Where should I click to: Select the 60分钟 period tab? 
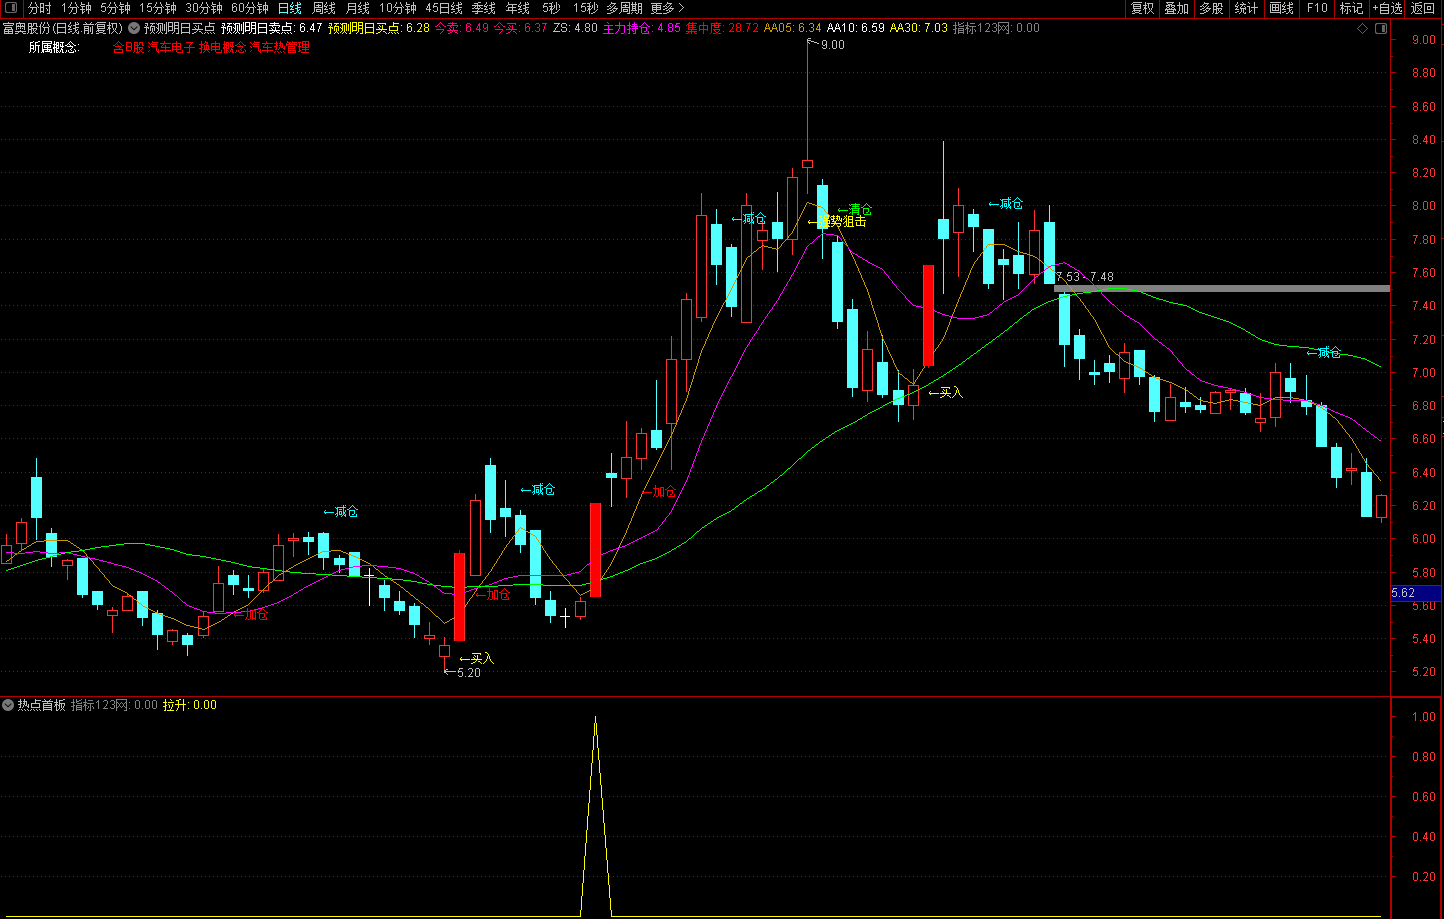pos(250,8)
